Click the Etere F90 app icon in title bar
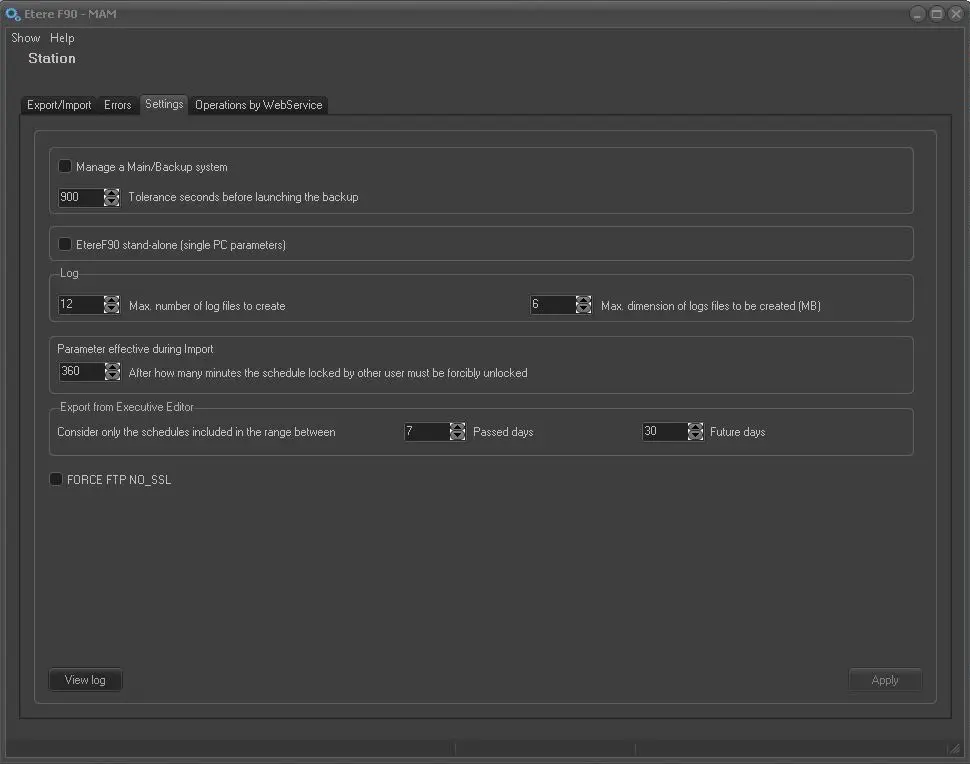This screenshot has width=970, height=764. 13,14
